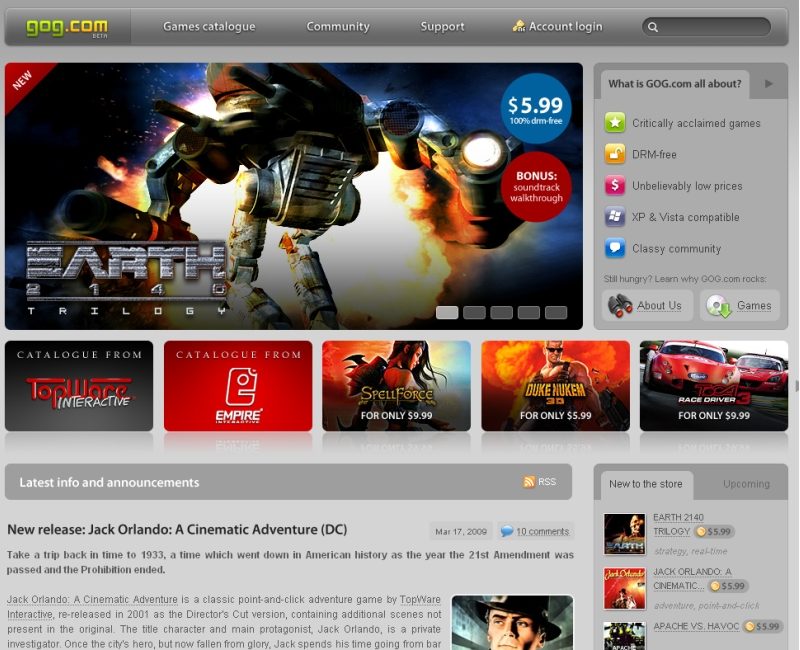This screenshot has height=650, width=800.
Task: Open the RSS link
Action: coord(547,482)
